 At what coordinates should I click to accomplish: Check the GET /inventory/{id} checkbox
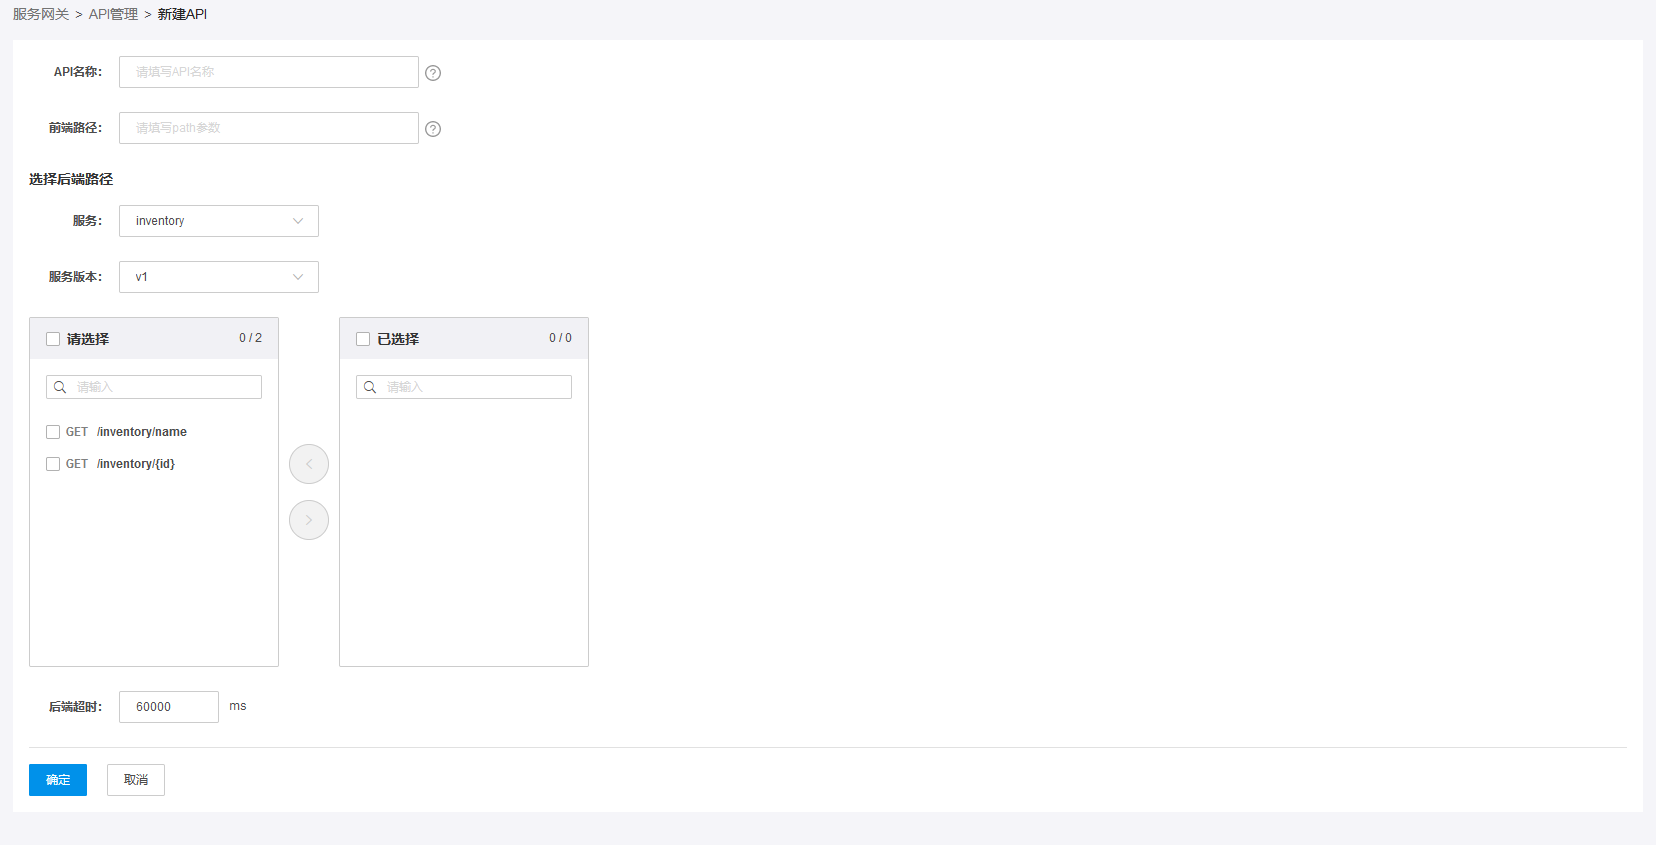[53, 464]
